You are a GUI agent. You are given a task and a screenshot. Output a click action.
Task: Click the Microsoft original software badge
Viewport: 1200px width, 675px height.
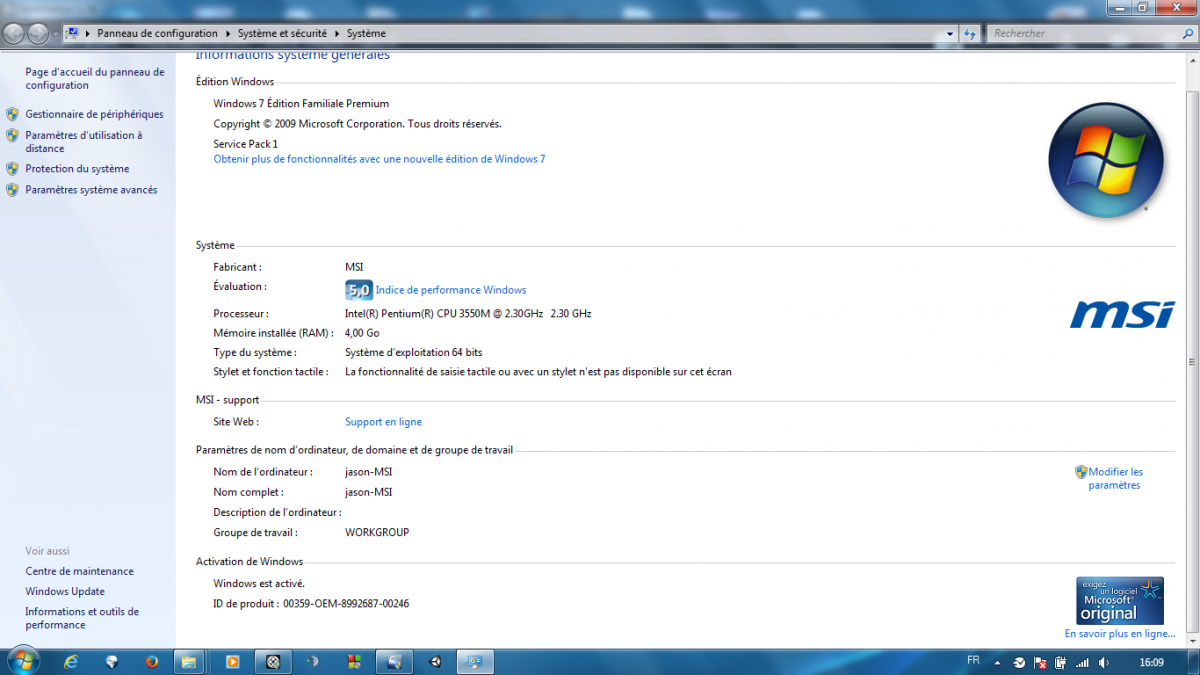click(x=1120, y=600)
